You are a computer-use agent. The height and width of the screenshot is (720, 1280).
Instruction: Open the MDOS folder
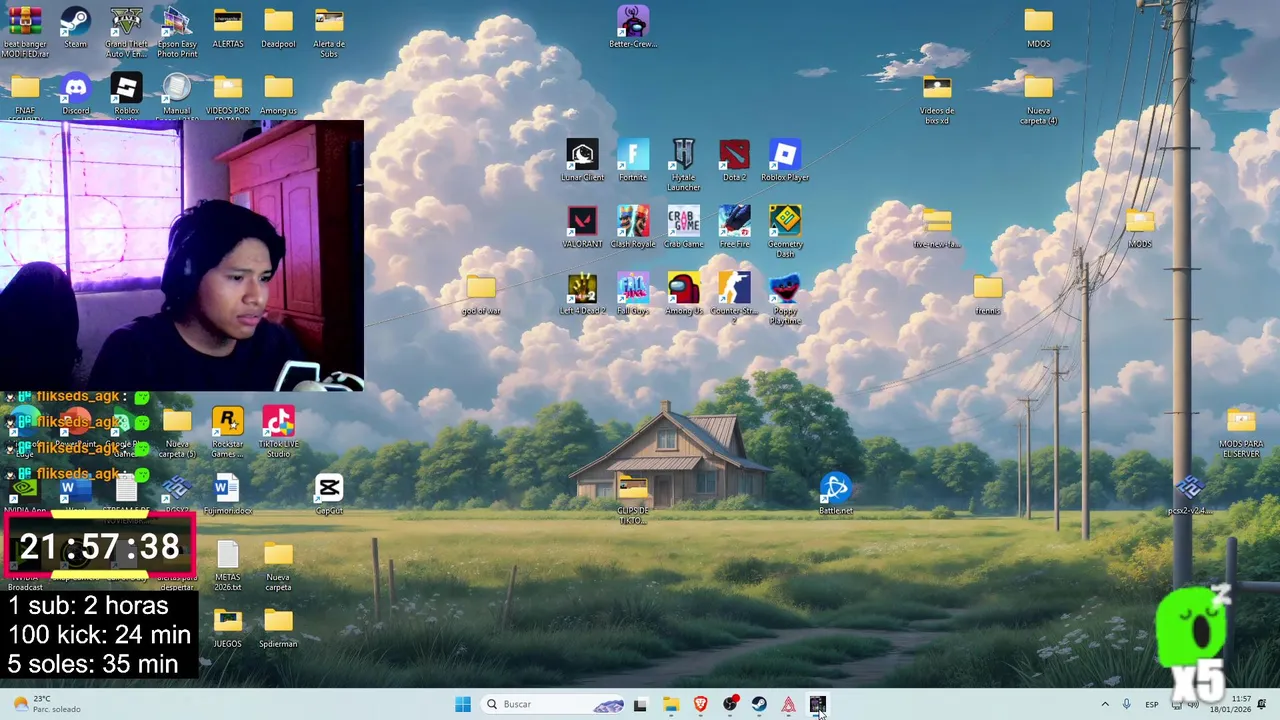(x=1039, y=28)
